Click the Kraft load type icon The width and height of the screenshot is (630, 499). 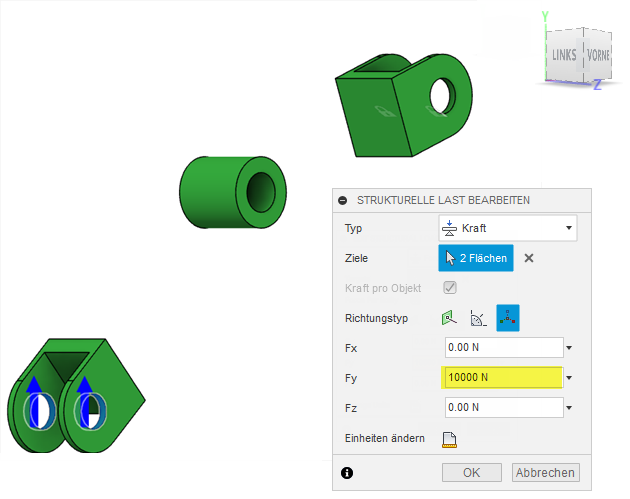click(449, 228)
